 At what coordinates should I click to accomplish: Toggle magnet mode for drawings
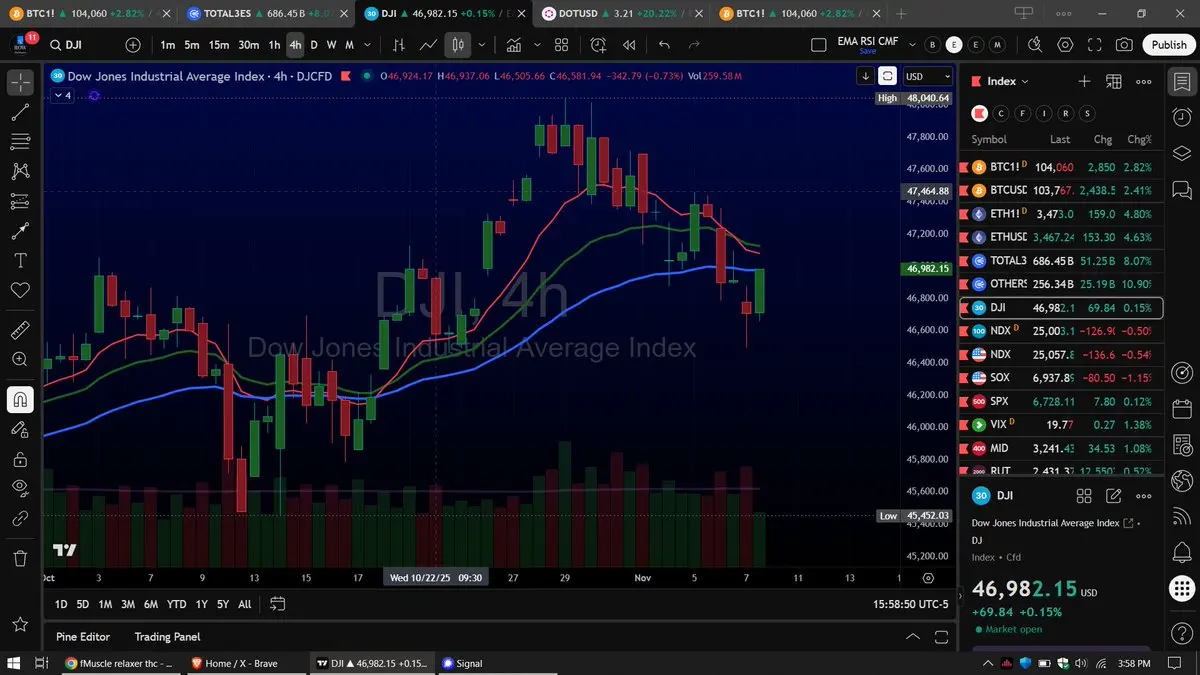[20, 400]
